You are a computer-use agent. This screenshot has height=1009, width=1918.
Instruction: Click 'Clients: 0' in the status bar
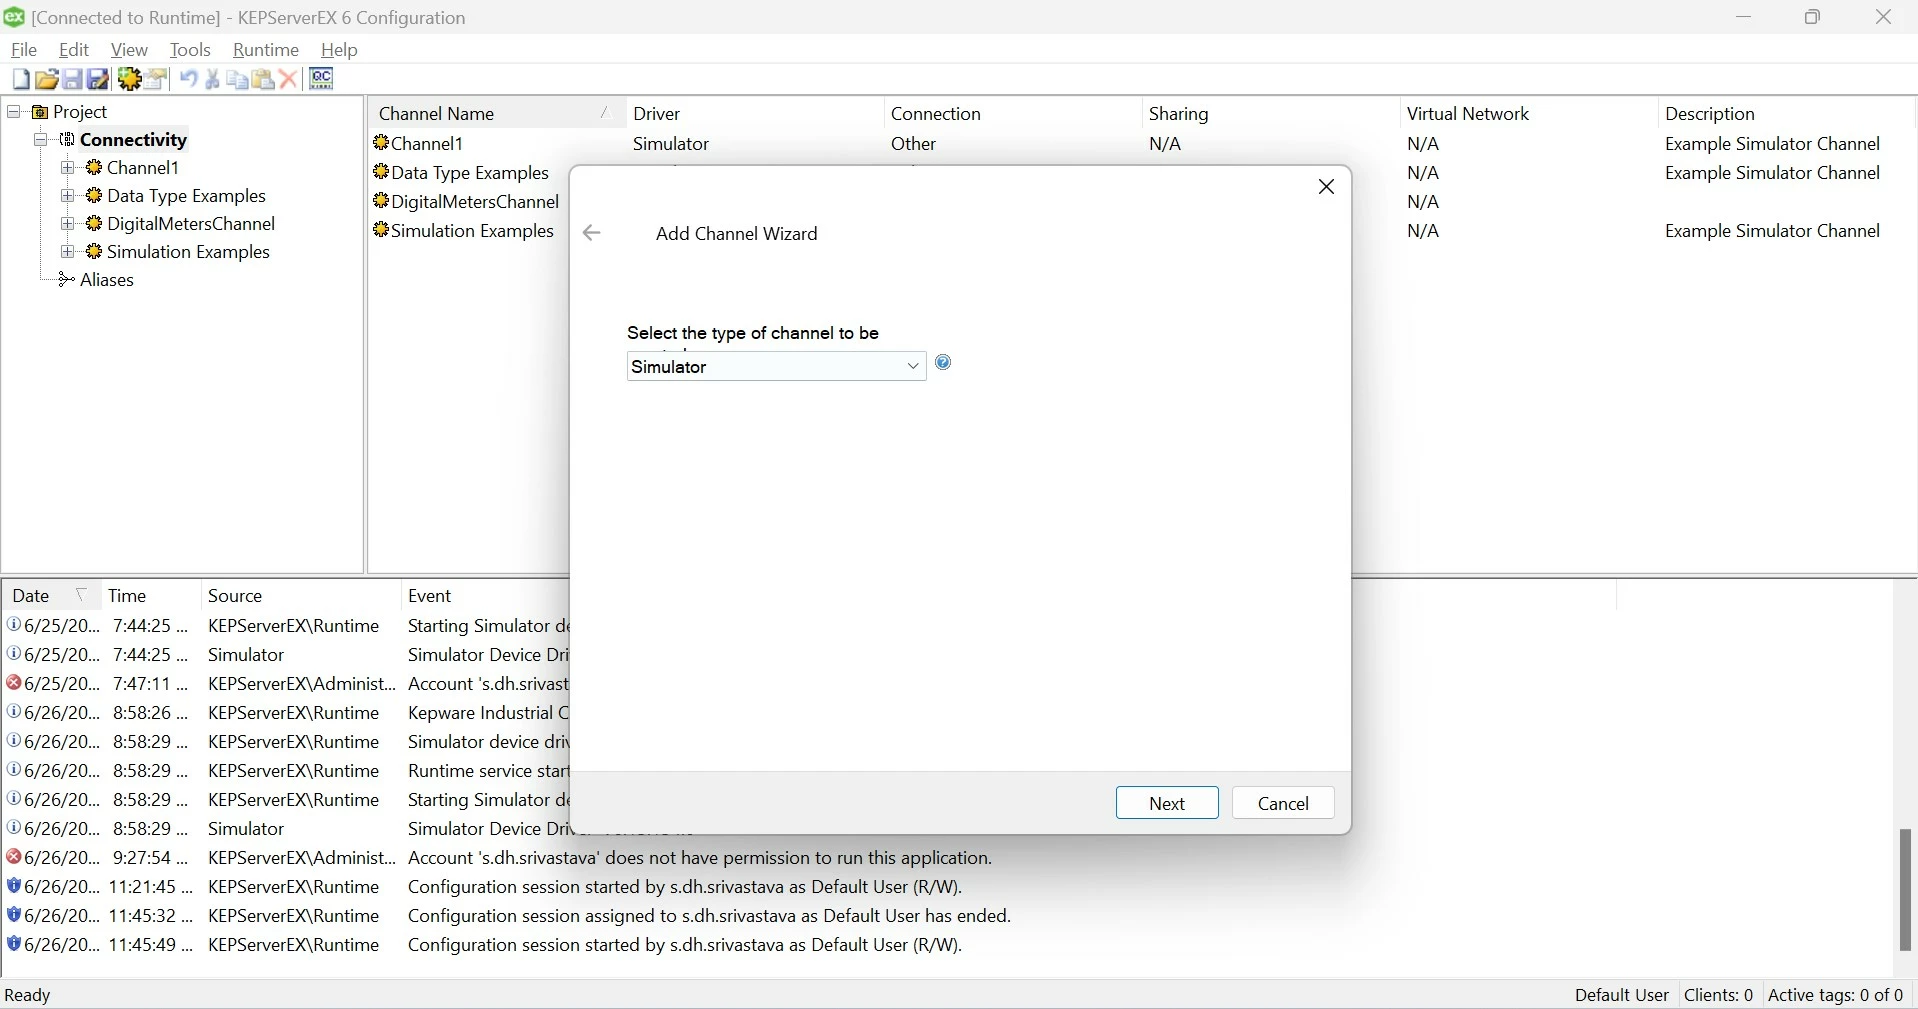tap(1719, 996)
